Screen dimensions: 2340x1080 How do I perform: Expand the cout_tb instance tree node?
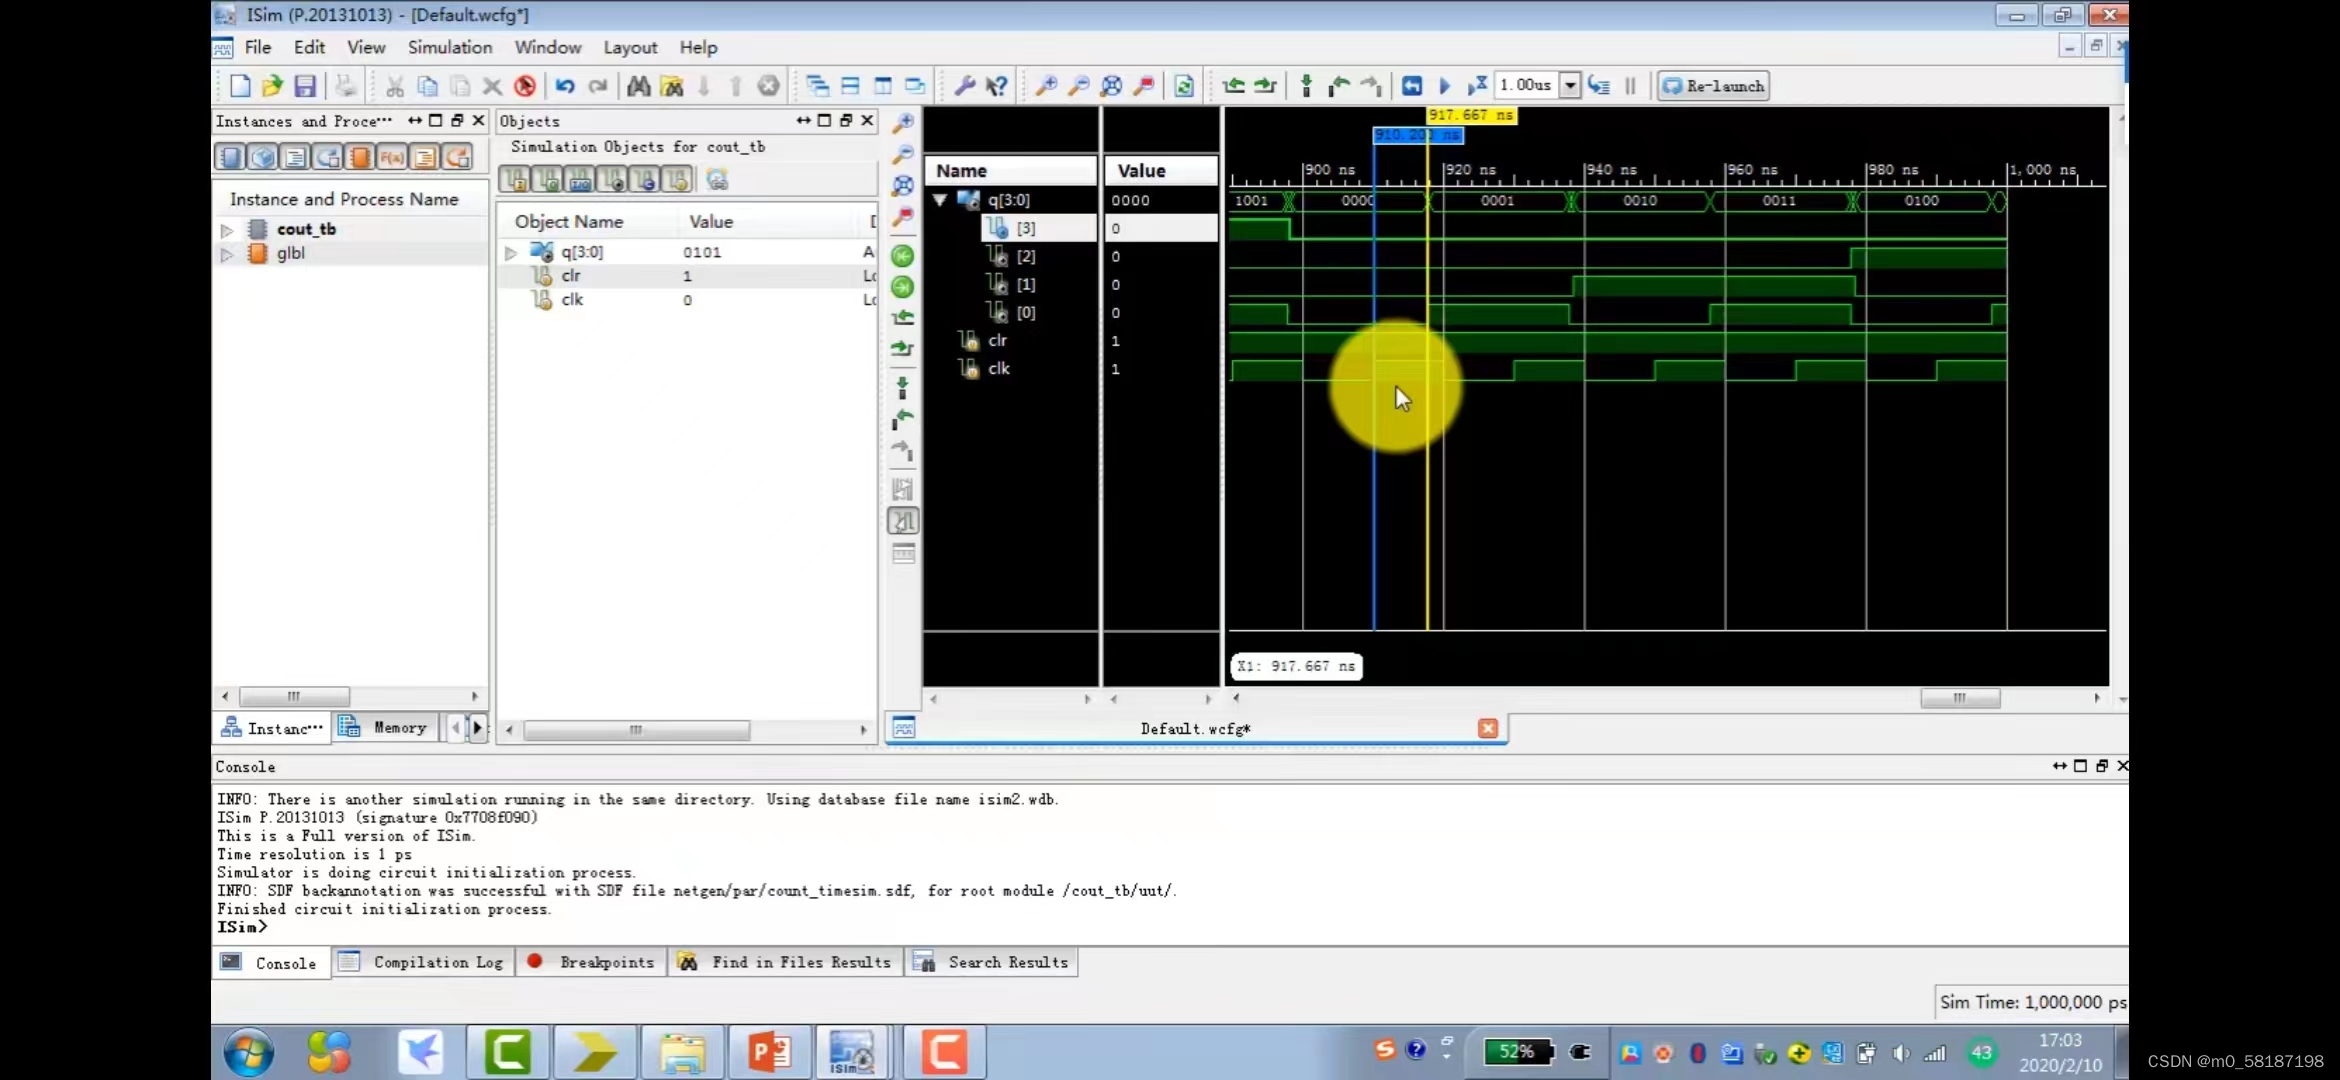pos(227,230)
